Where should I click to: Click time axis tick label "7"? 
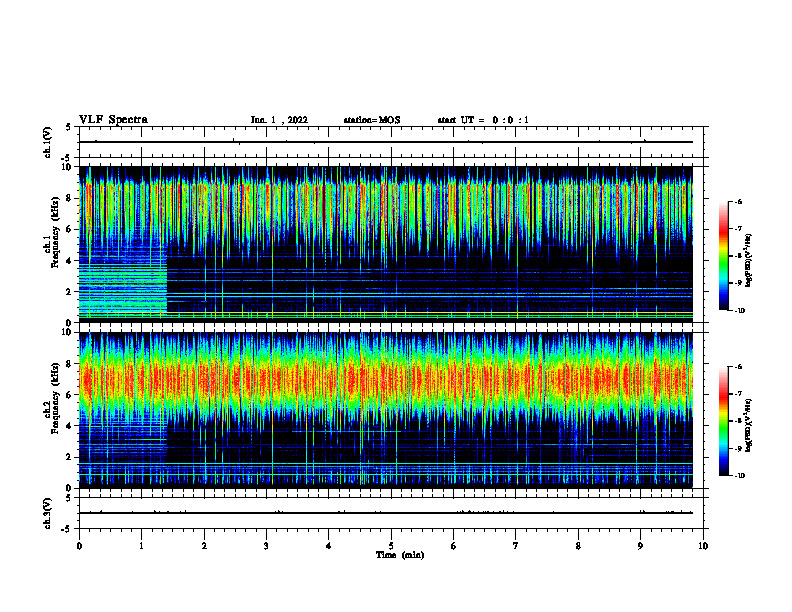(516, 546)
